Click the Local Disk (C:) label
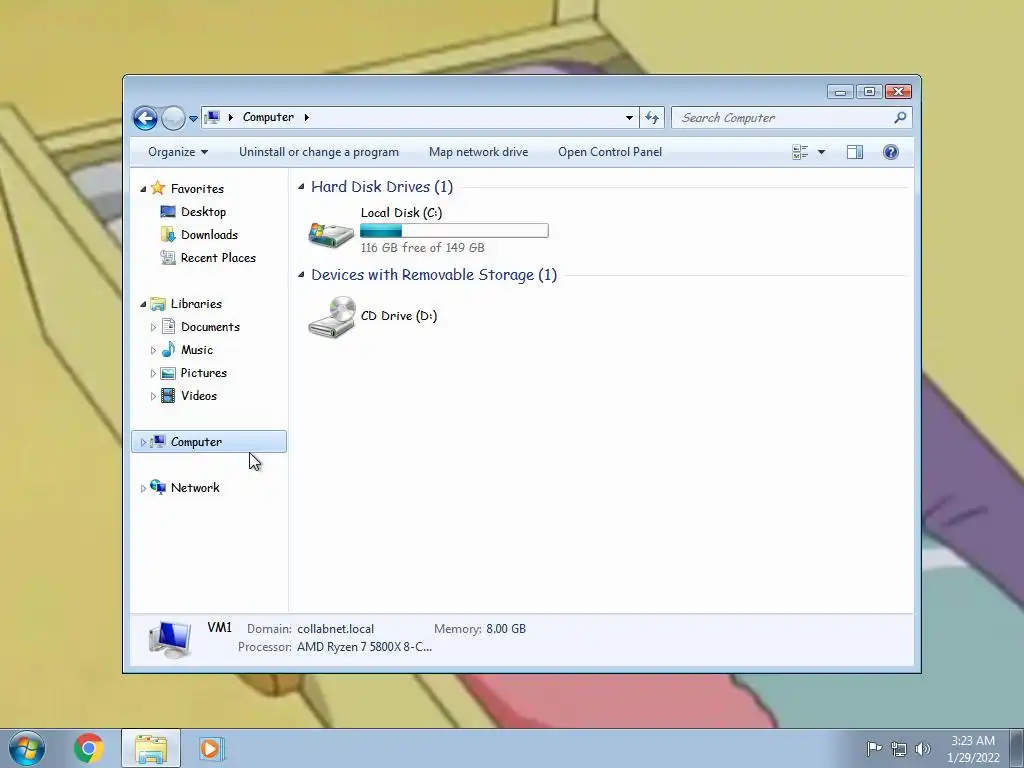 coord(401,213)
